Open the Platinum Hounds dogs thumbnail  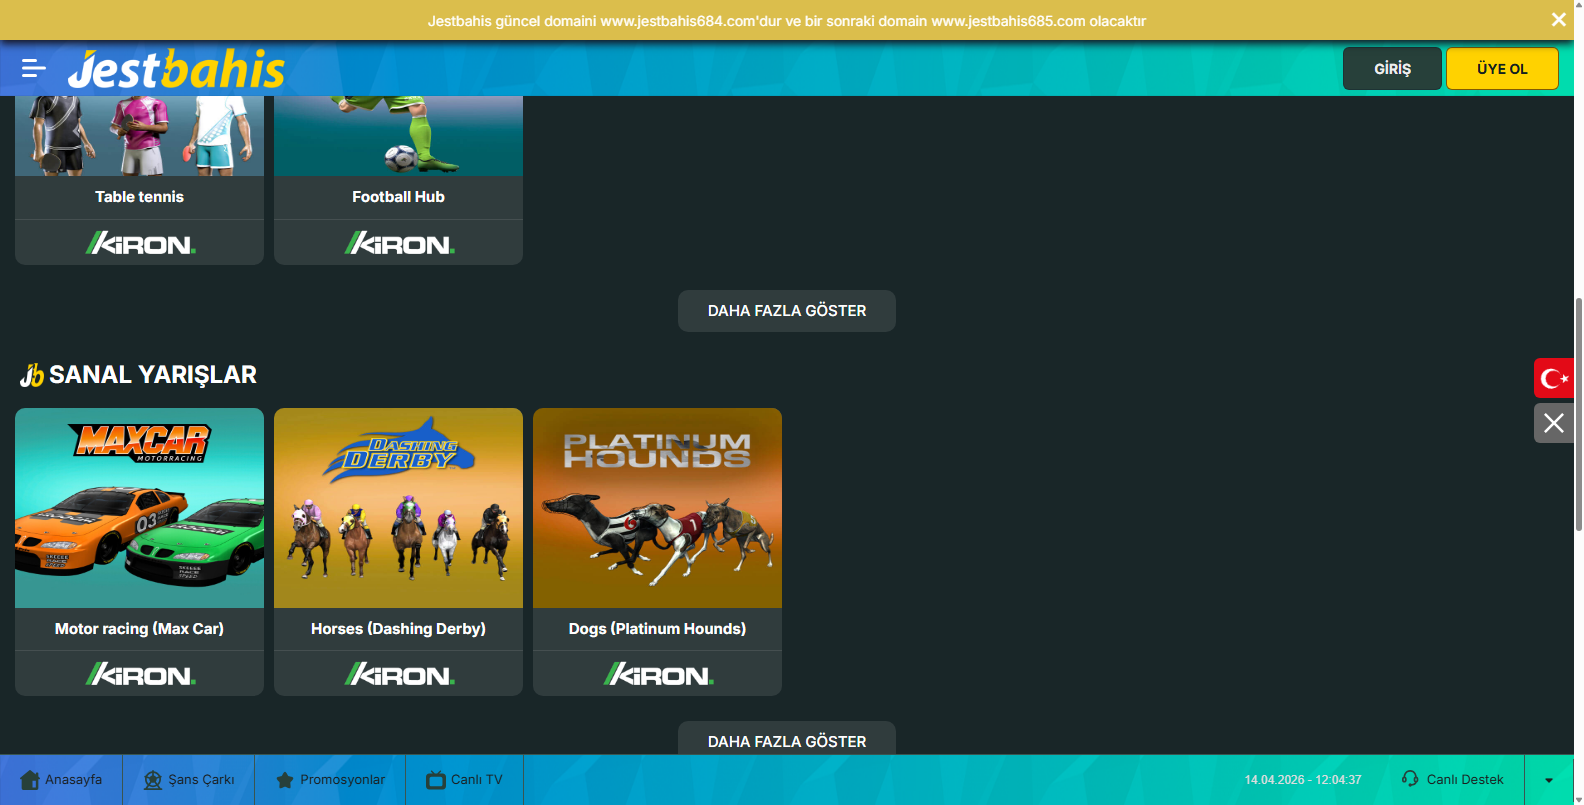tap(658, 508)
